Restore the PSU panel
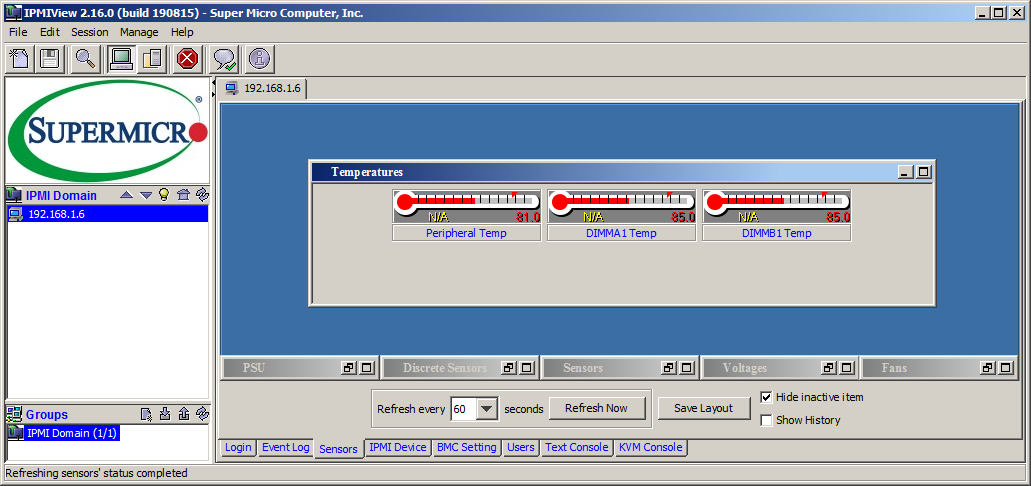1031x486 pixels. click(x=348, y=368)
